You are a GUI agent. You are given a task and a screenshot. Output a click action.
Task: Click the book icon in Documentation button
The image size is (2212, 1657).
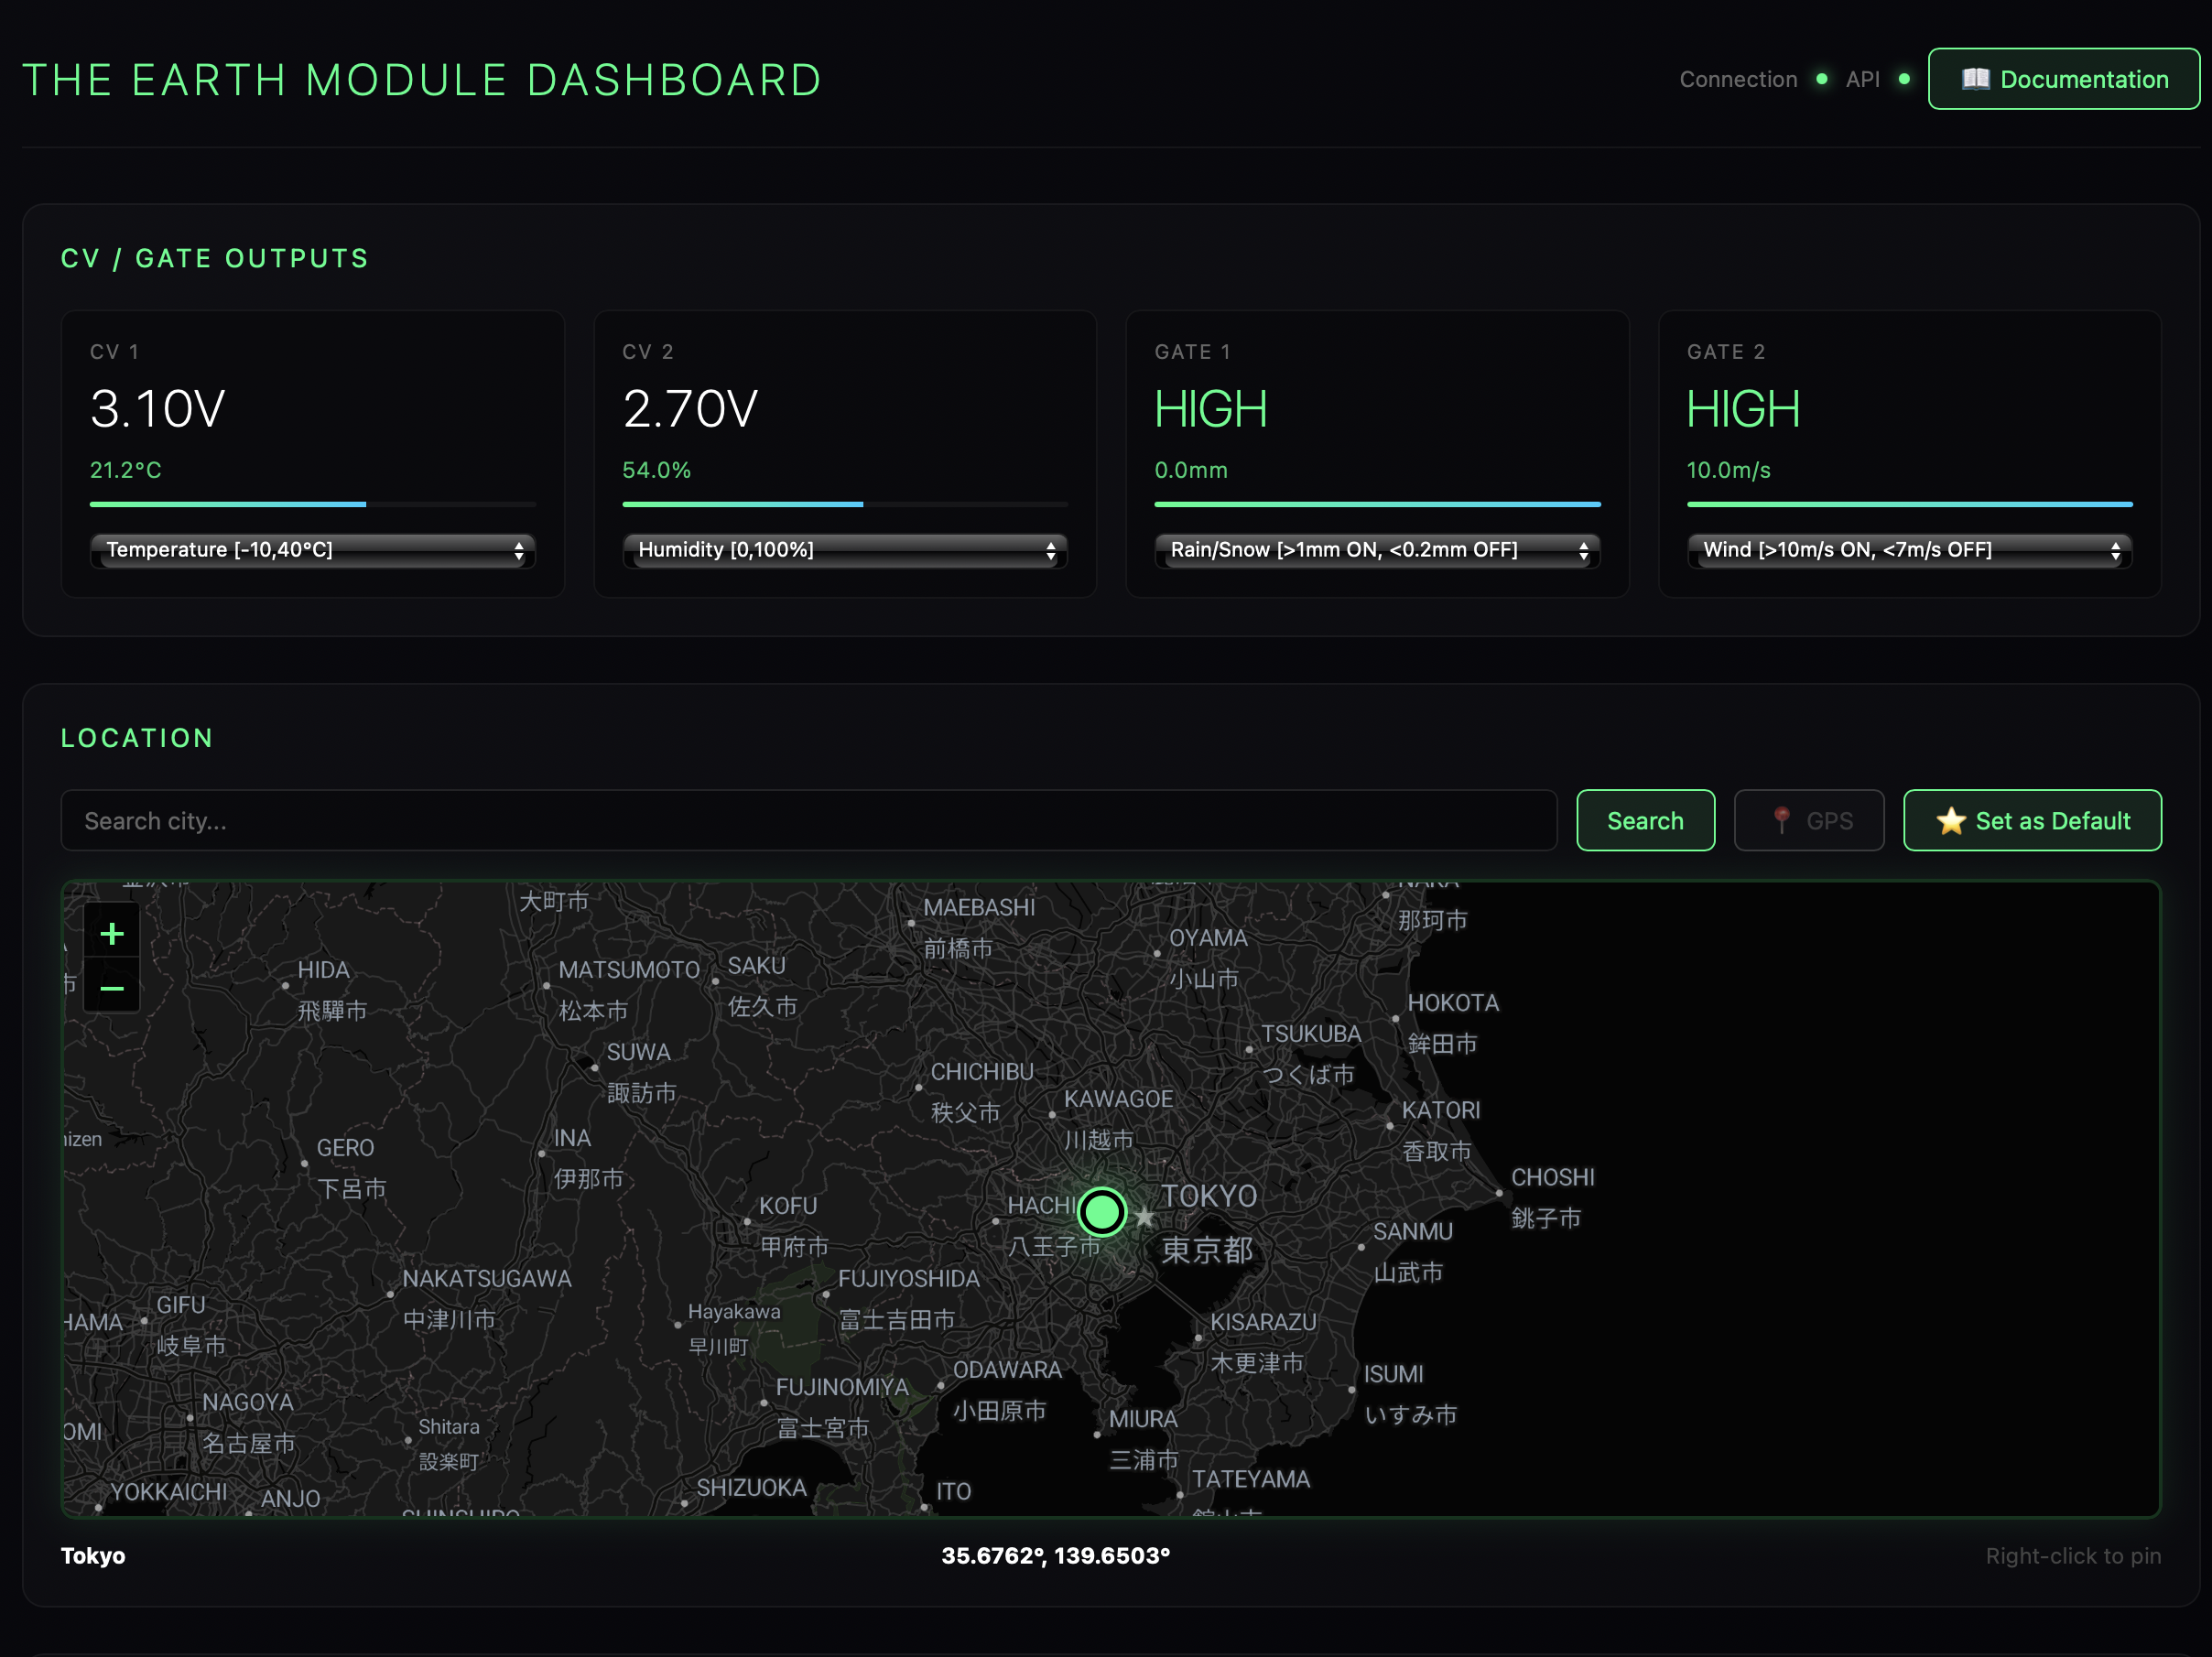point(1975,79)
